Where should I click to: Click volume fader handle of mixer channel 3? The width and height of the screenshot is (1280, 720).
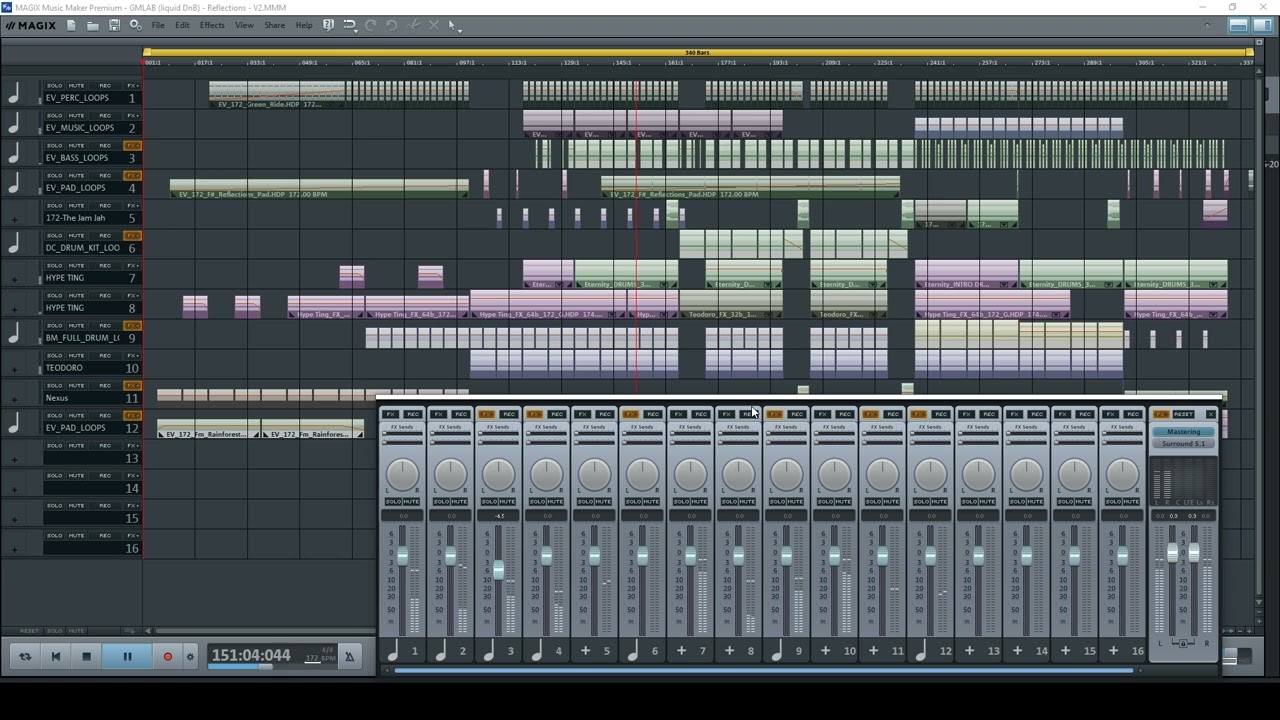click(498, 571)
